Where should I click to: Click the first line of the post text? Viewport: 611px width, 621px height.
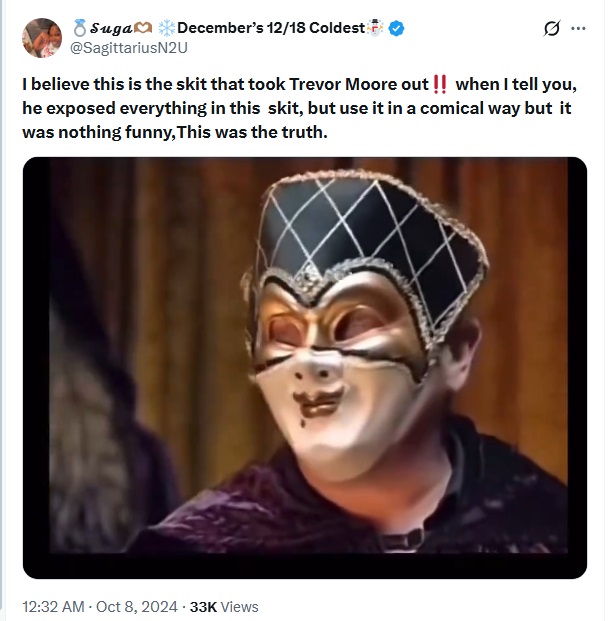220,83
